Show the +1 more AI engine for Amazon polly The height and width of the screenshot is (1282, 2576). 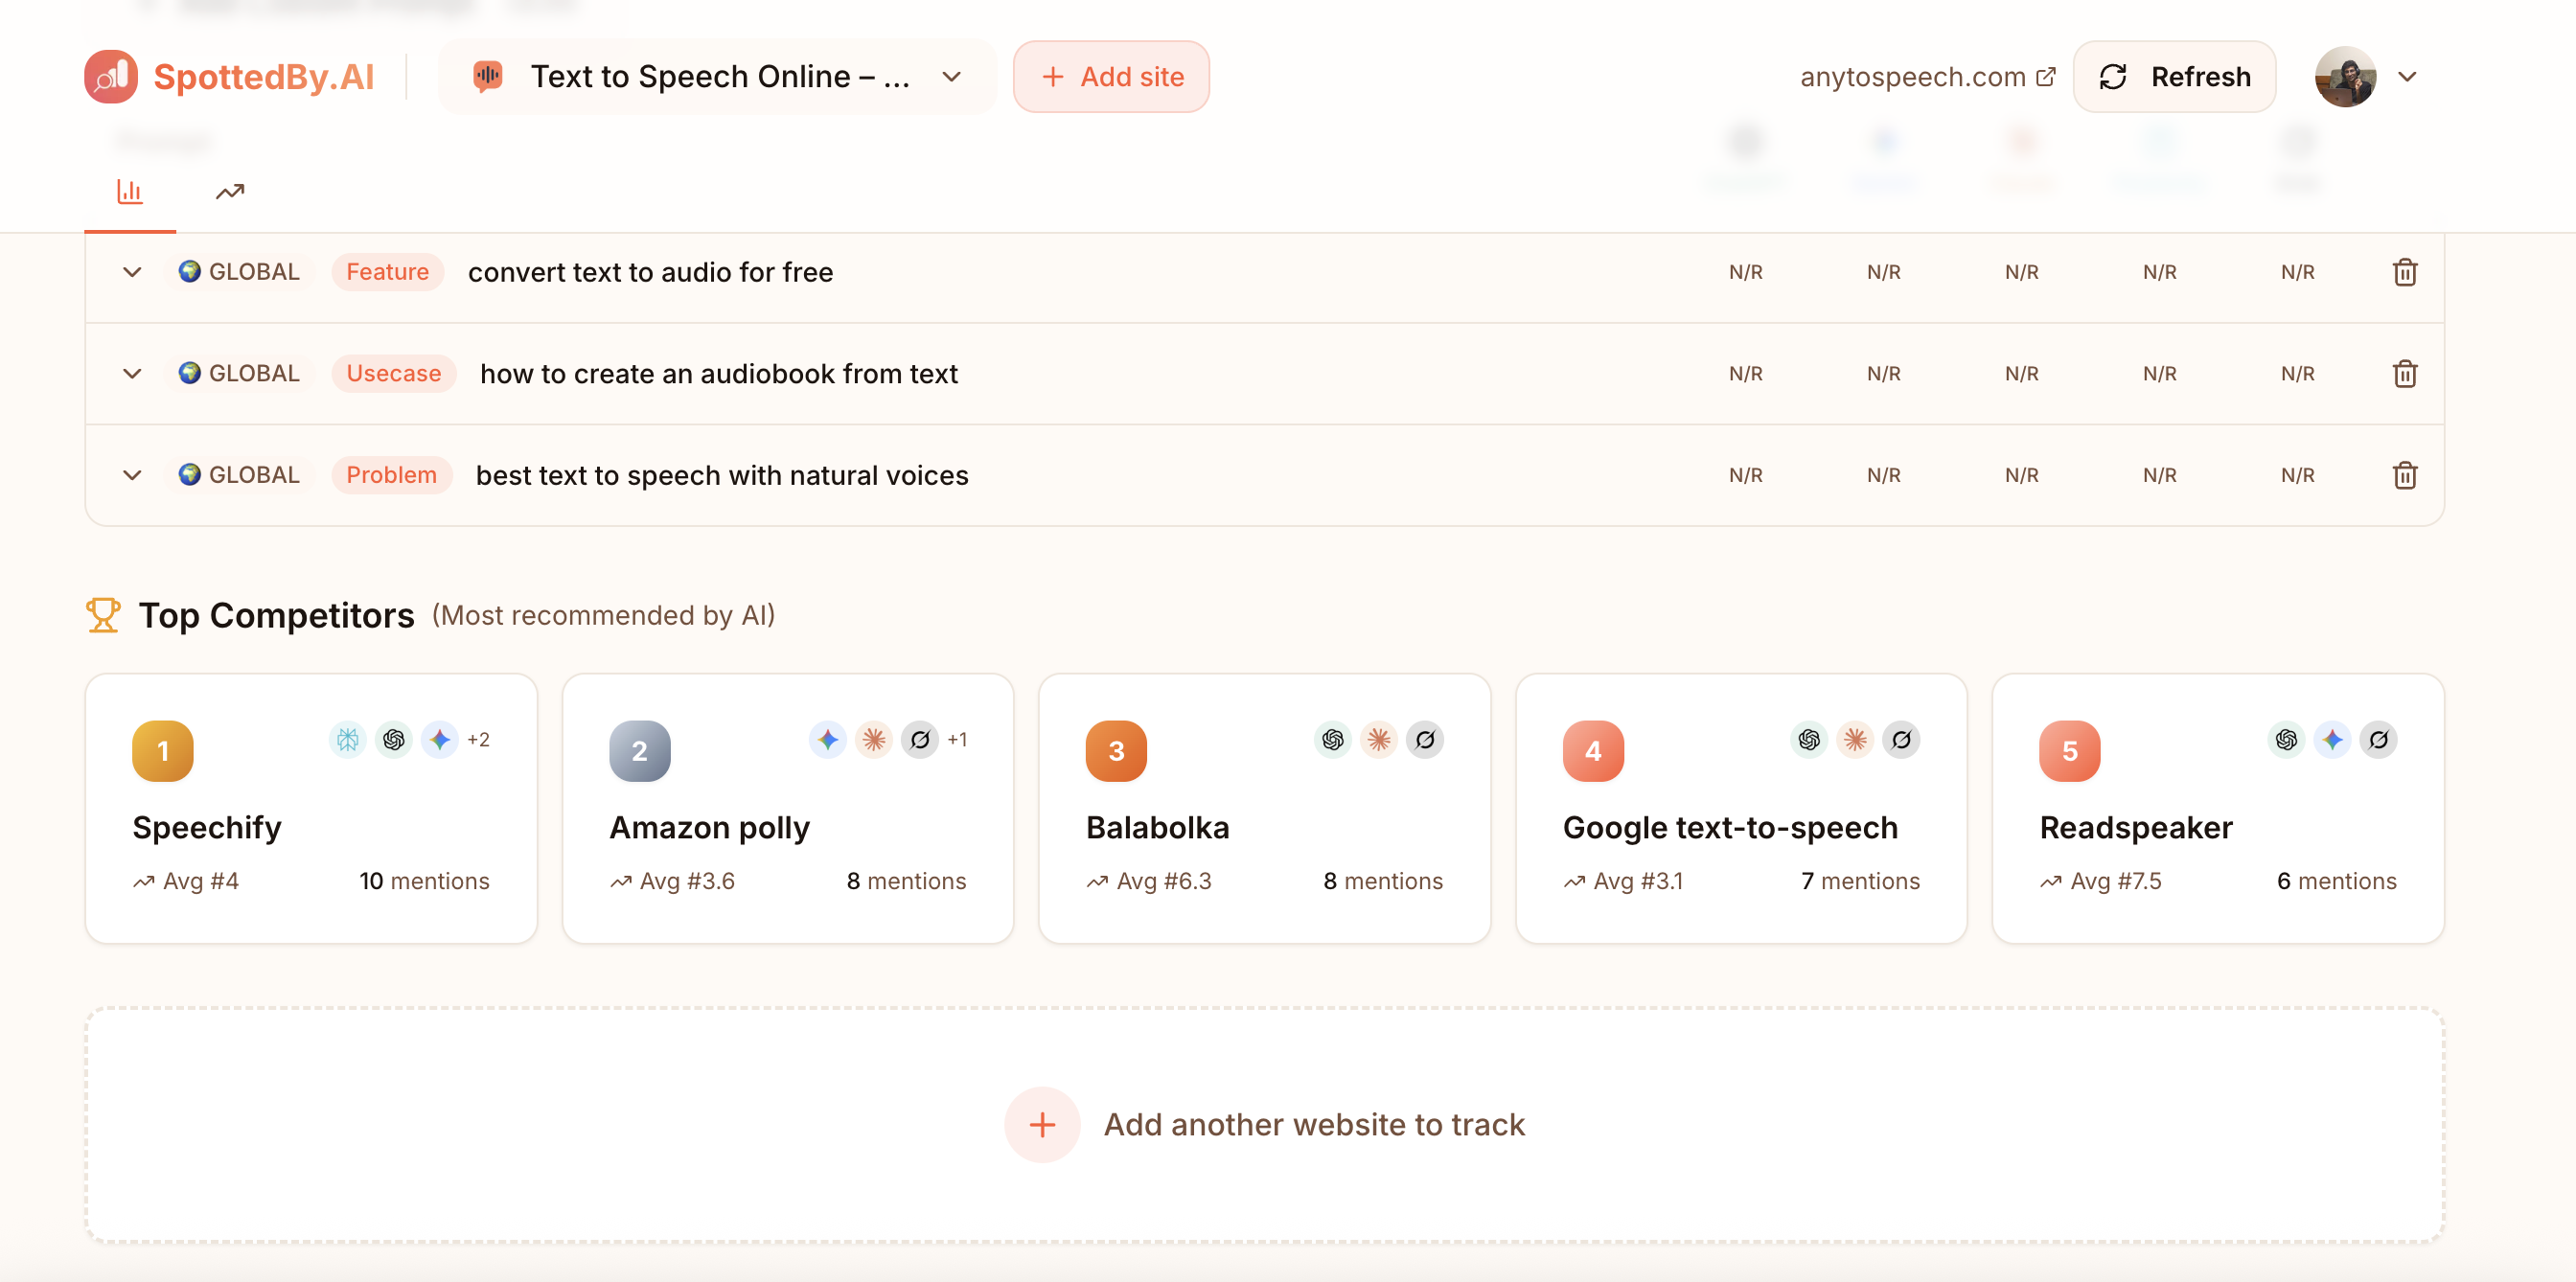tap(957, 740)
